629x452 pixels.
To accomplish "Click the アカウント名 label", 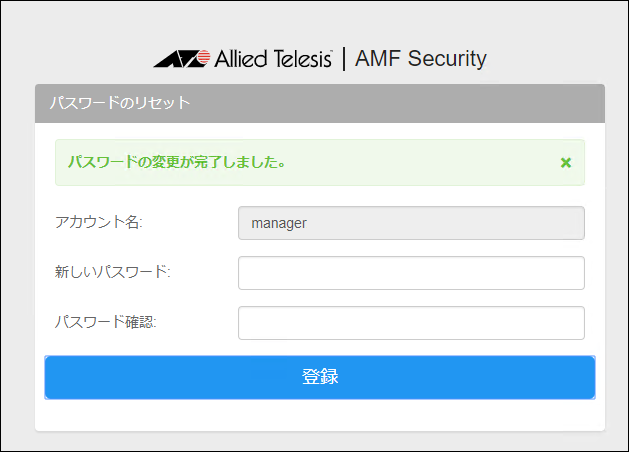I will (x=99, y=222).
